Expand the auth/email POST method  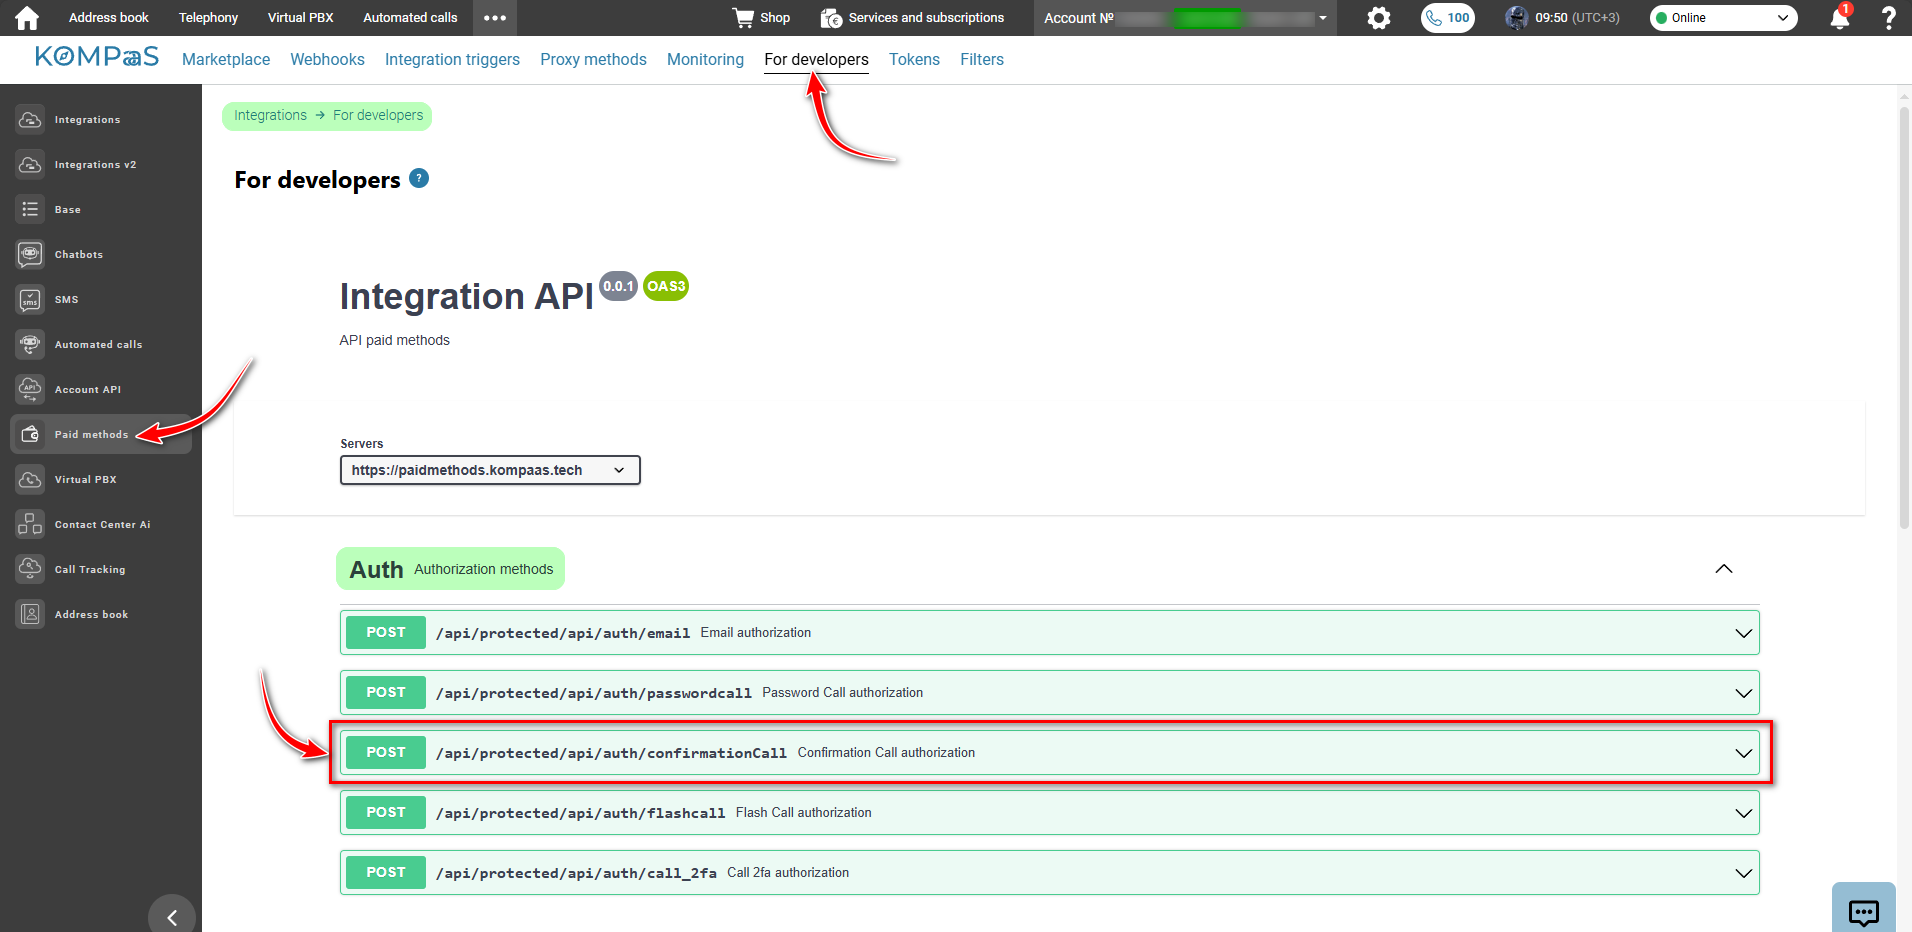[x=1050, y=633]
